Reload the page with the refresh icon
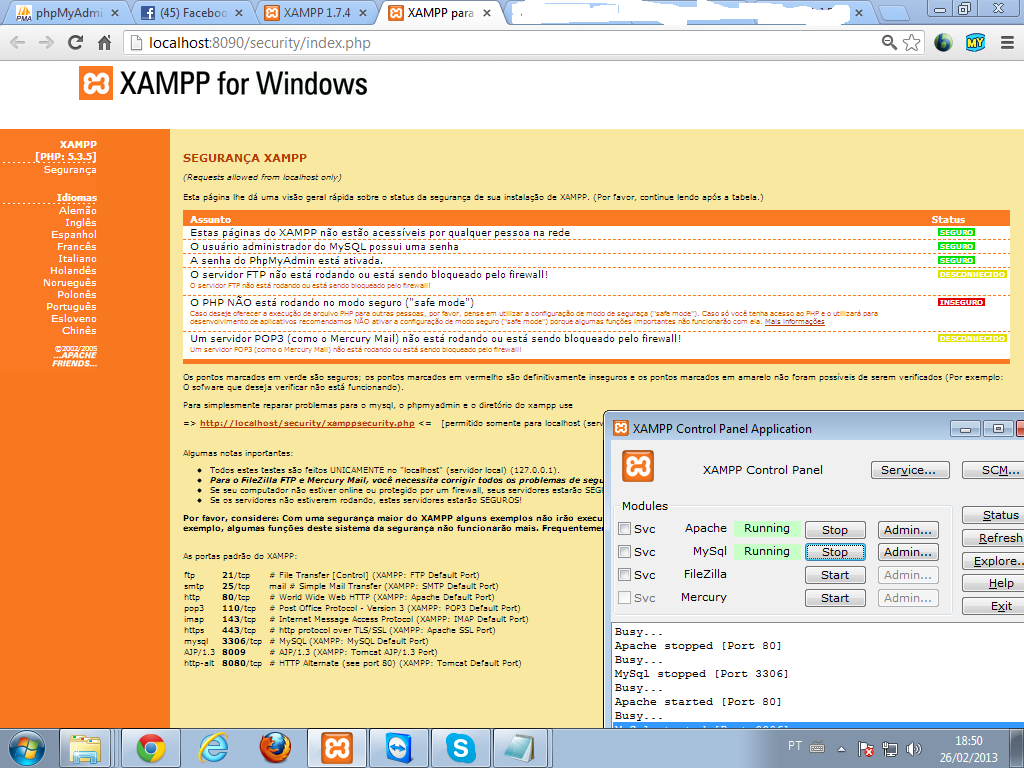 [x=76, y=43]
